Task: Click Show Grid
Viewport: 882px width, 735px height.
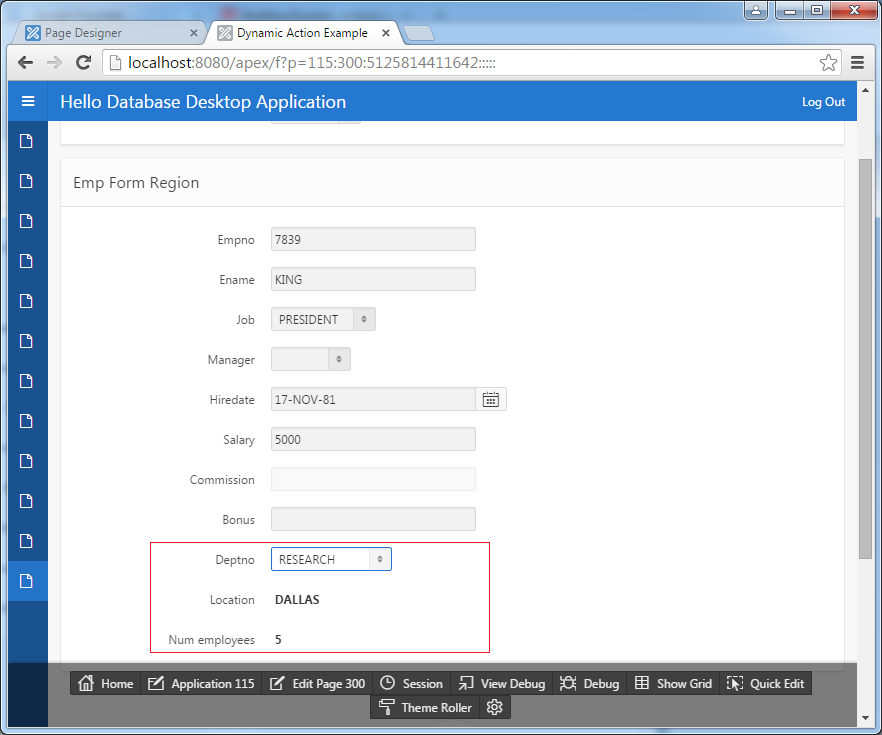Action: 673,683
